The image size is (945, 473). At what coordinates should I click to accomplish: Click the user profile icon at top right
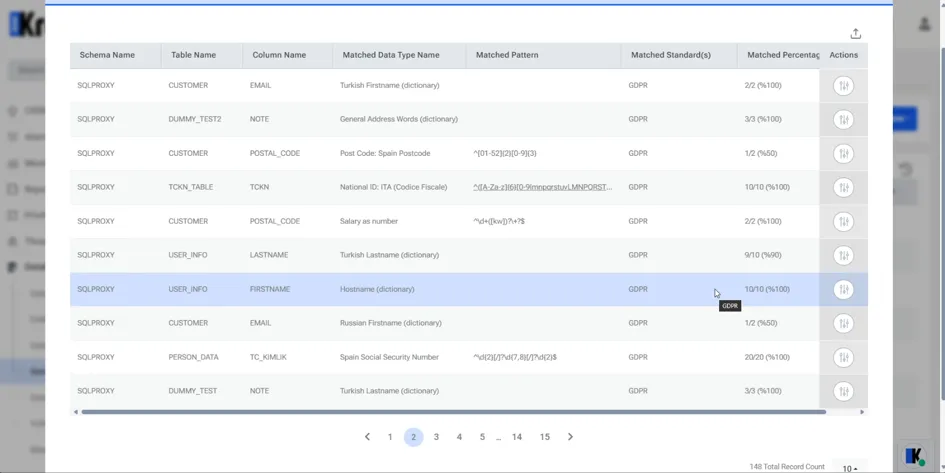(925, 24)
